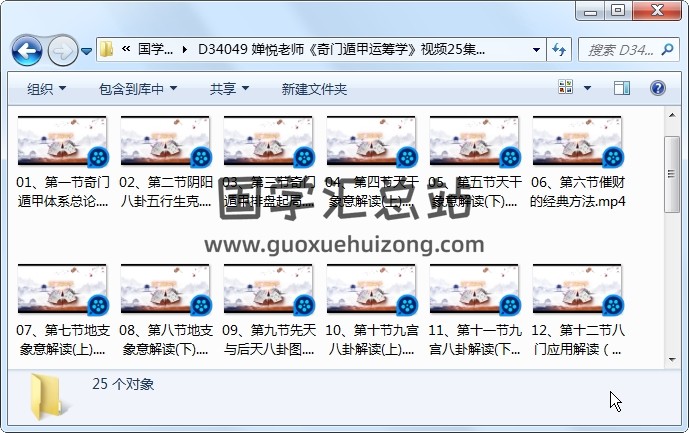This screenshot has width=689, height=433.
Task: Click the folder icon in address bar
Action: point(106,49)
